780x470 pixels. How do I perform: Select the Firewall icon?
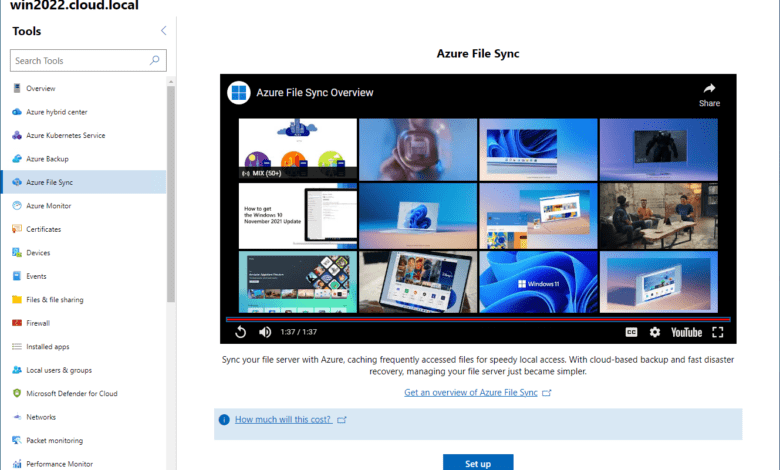click(17, 323)
